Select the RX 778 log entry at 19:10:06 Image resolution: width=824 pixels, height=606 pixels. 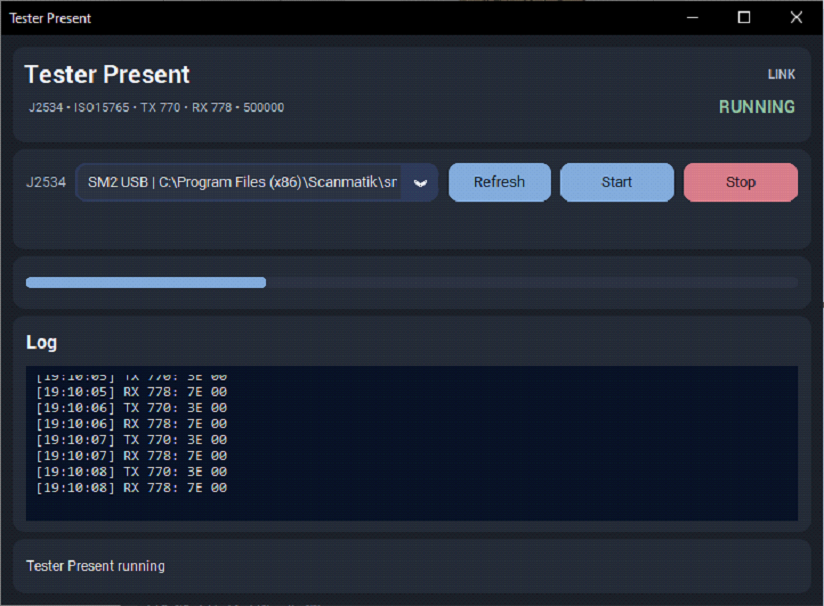click(x=131, y=424)
